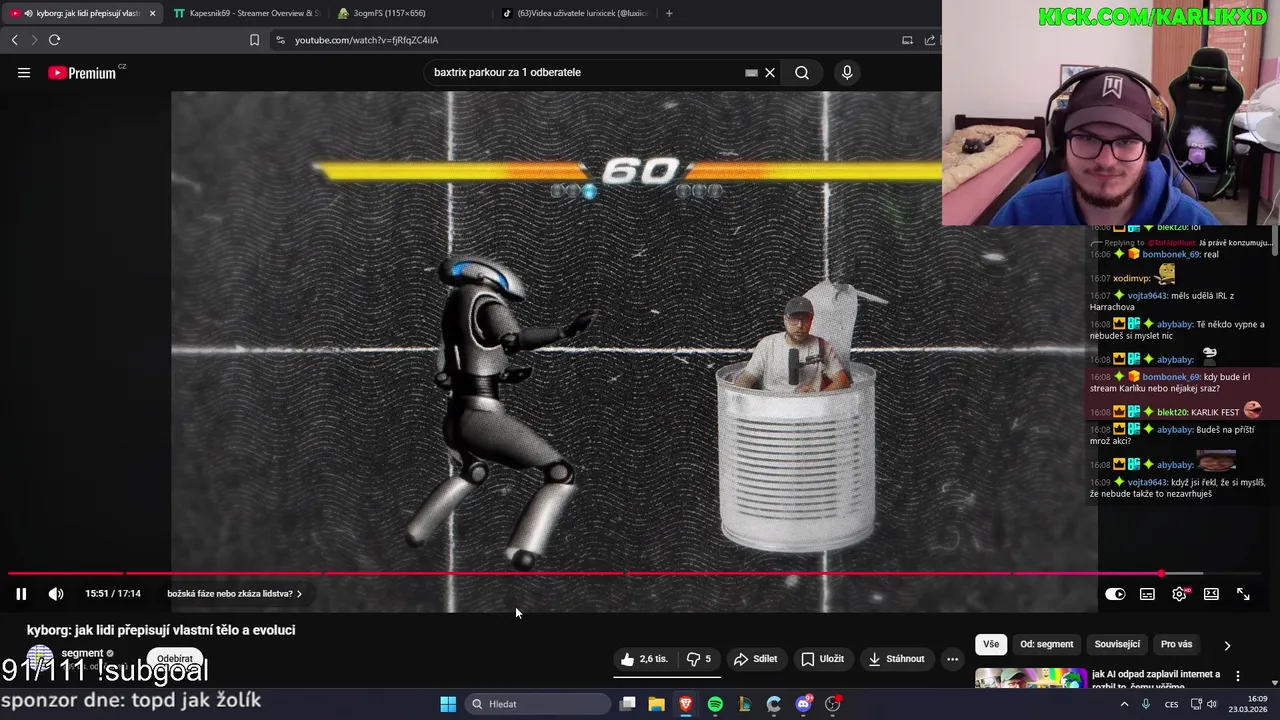Open Brave browser from the taskbar
Image resolution: width=1280 pixels, height=720 pixels.
pos(686,704)
